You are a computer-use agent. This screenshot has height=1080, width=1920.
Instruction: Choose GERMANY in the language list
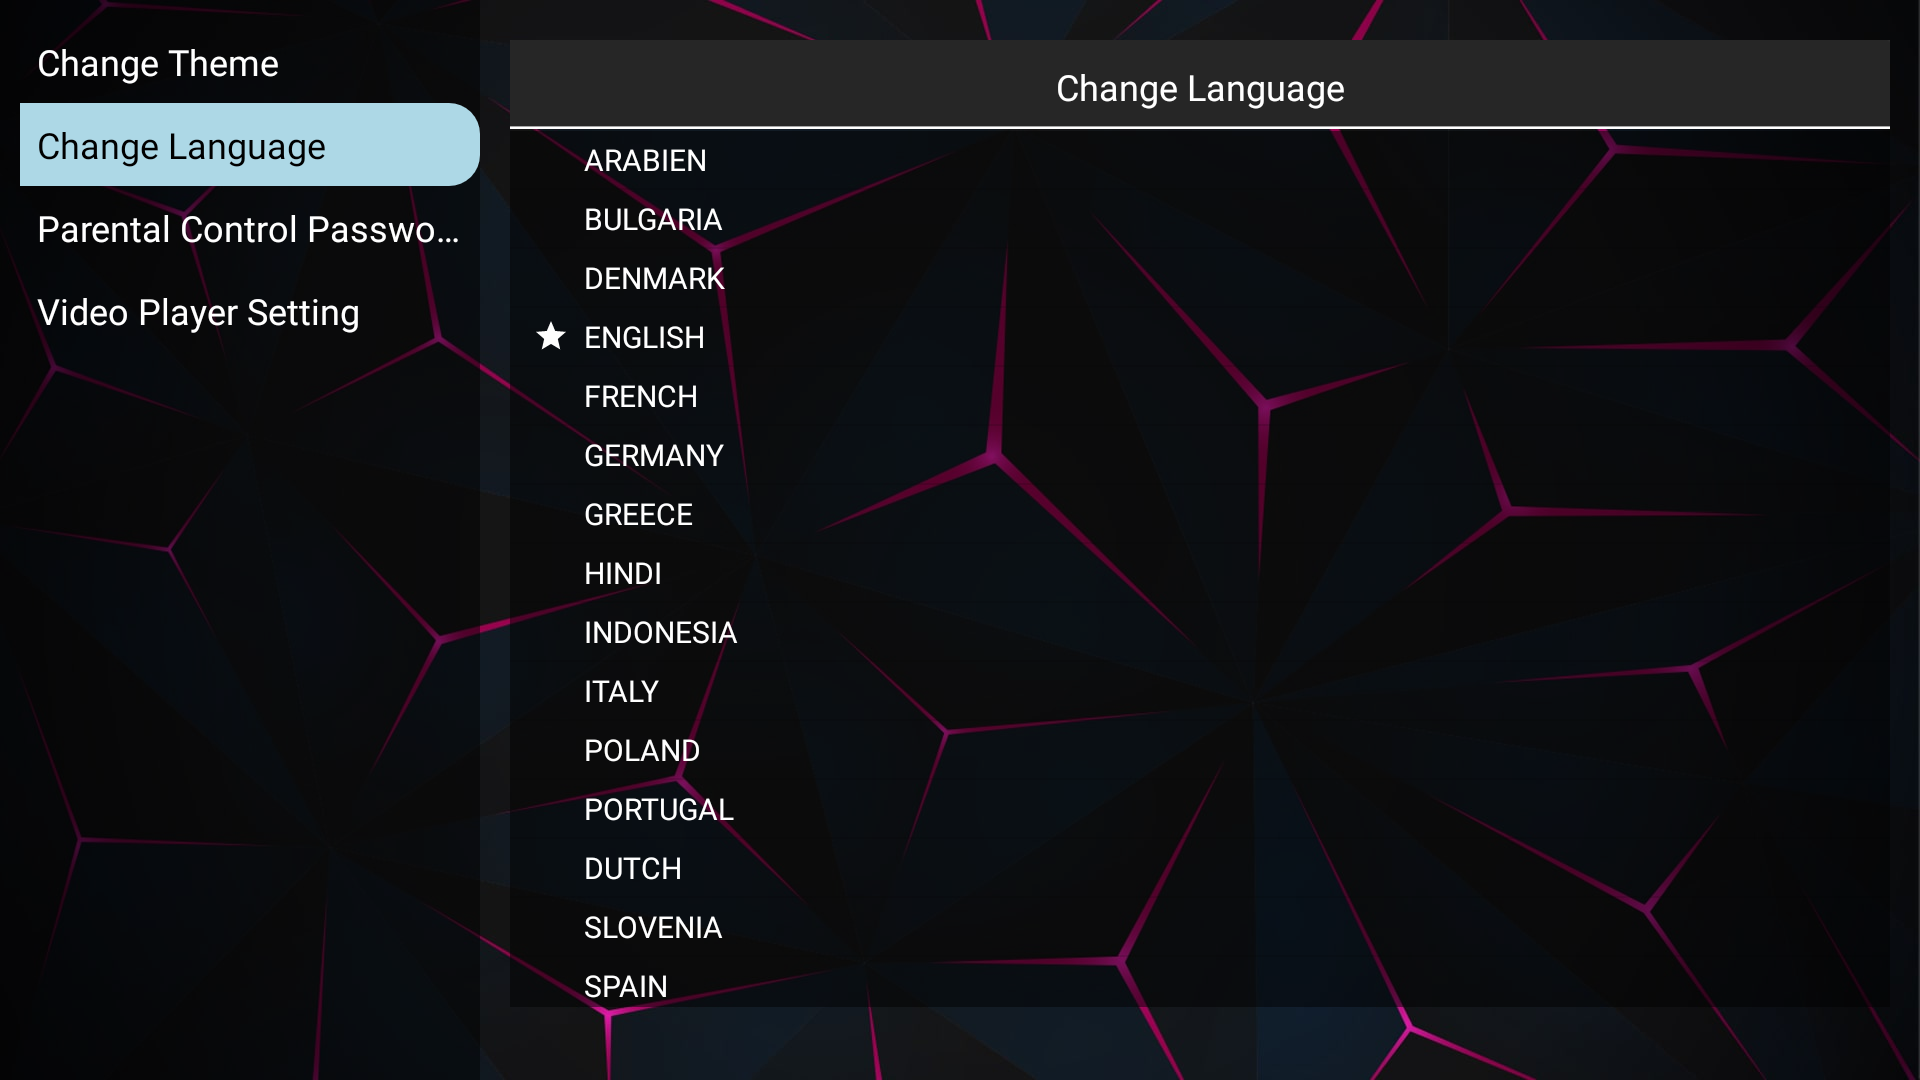(x=653, y=456)
